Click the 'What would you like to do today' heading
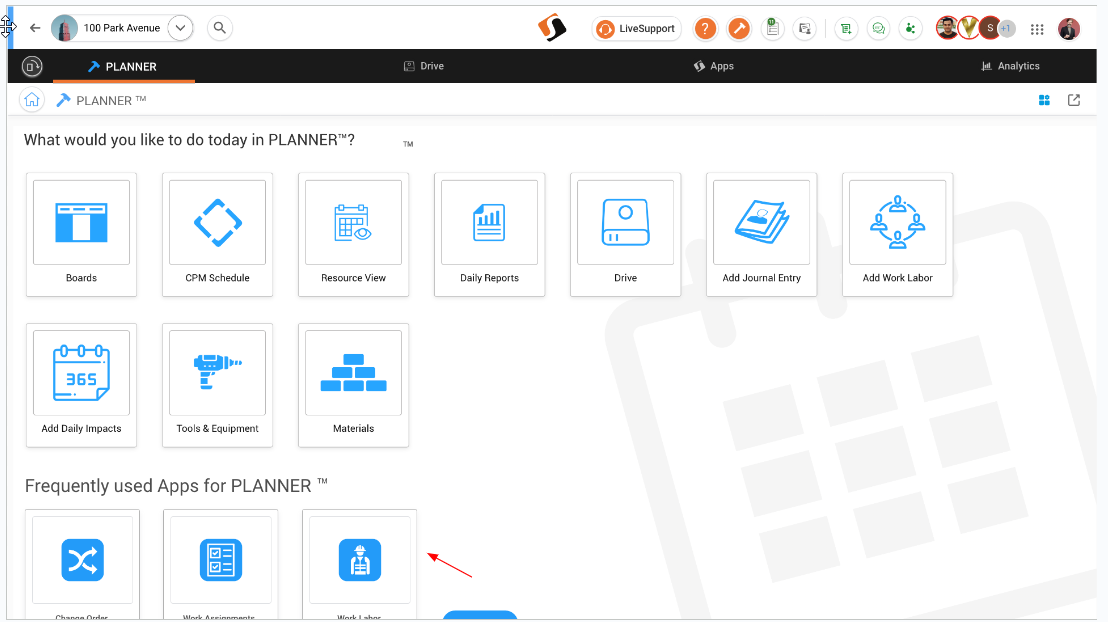 (x=189, y=140)
